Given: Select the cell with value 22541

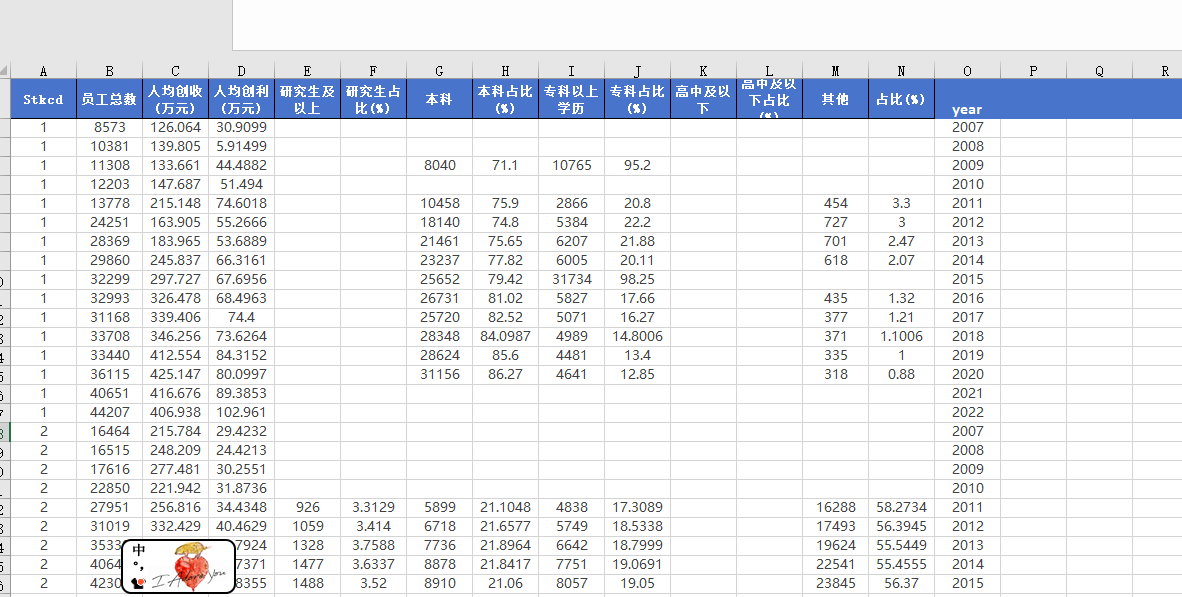Looking at the screenshot, I should tap(835, 564).
